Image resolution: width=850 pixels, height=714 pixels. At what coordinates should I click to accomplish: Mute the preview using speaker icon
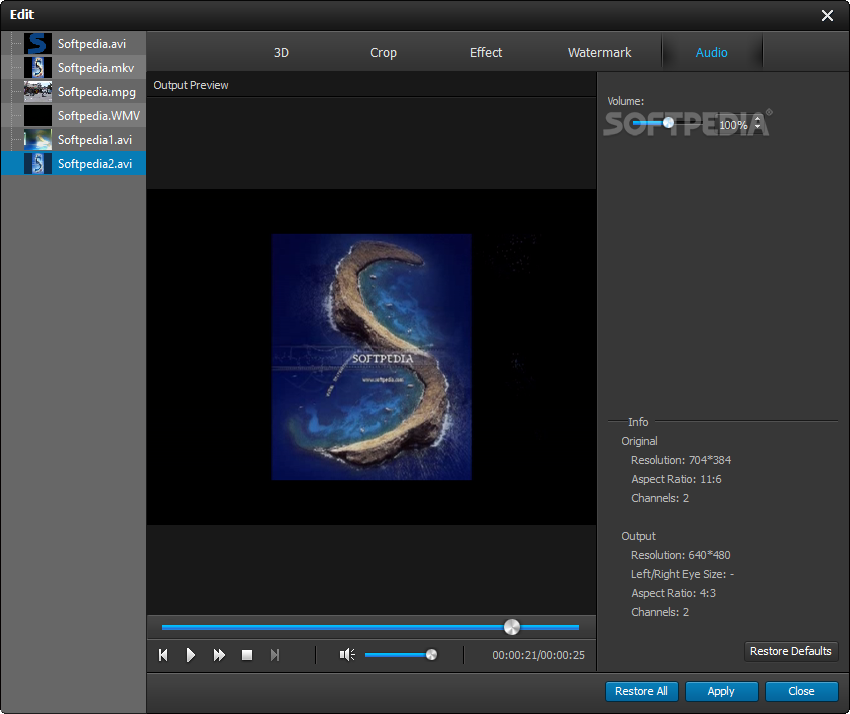click(x=347, y=655)
